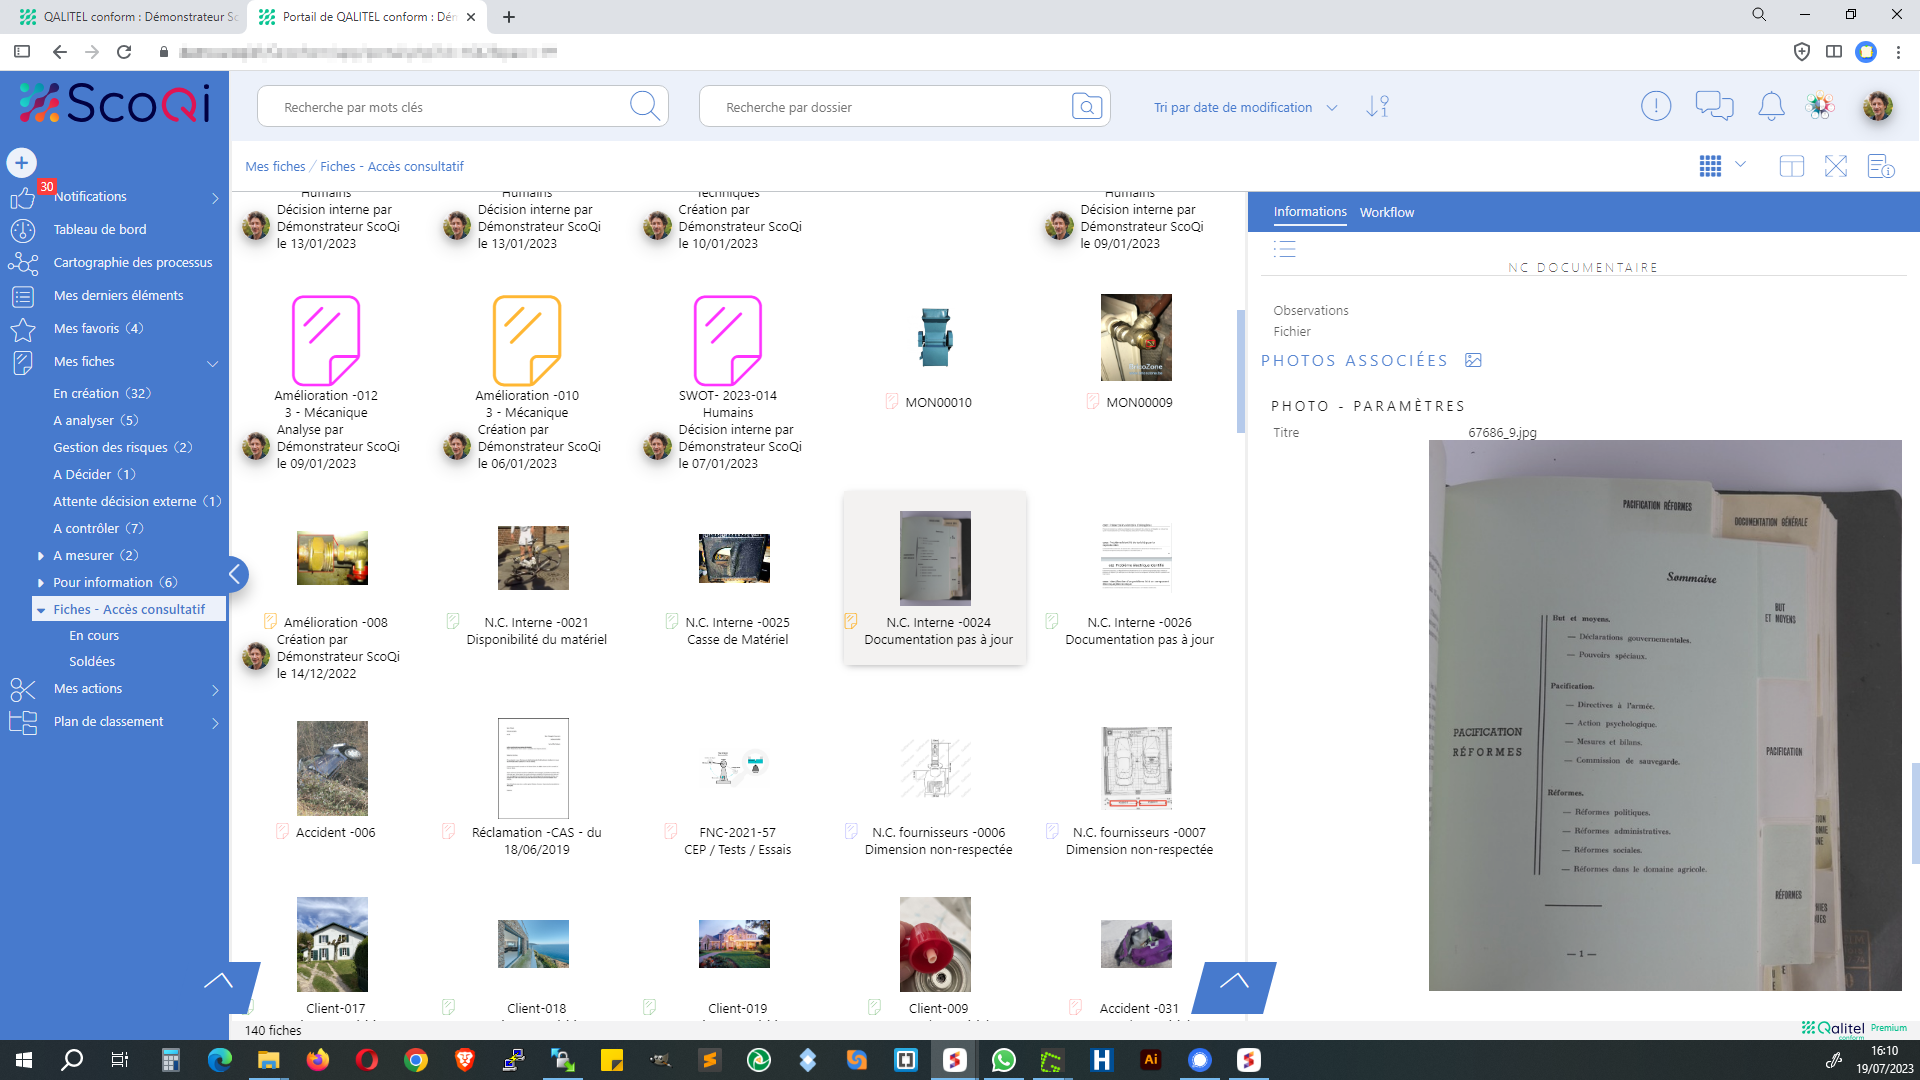Image resolution: width=1920 pixels, height=1080 pixels.
Task: Open the Amélioration -012 card icon
Action: coord(325,340)
